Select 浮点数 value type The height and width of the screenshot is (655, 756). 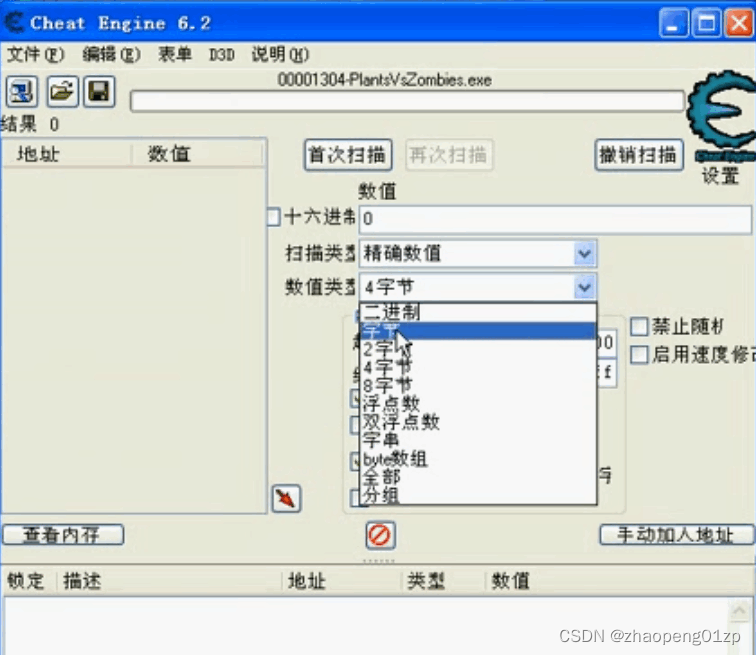click(478, 404)
